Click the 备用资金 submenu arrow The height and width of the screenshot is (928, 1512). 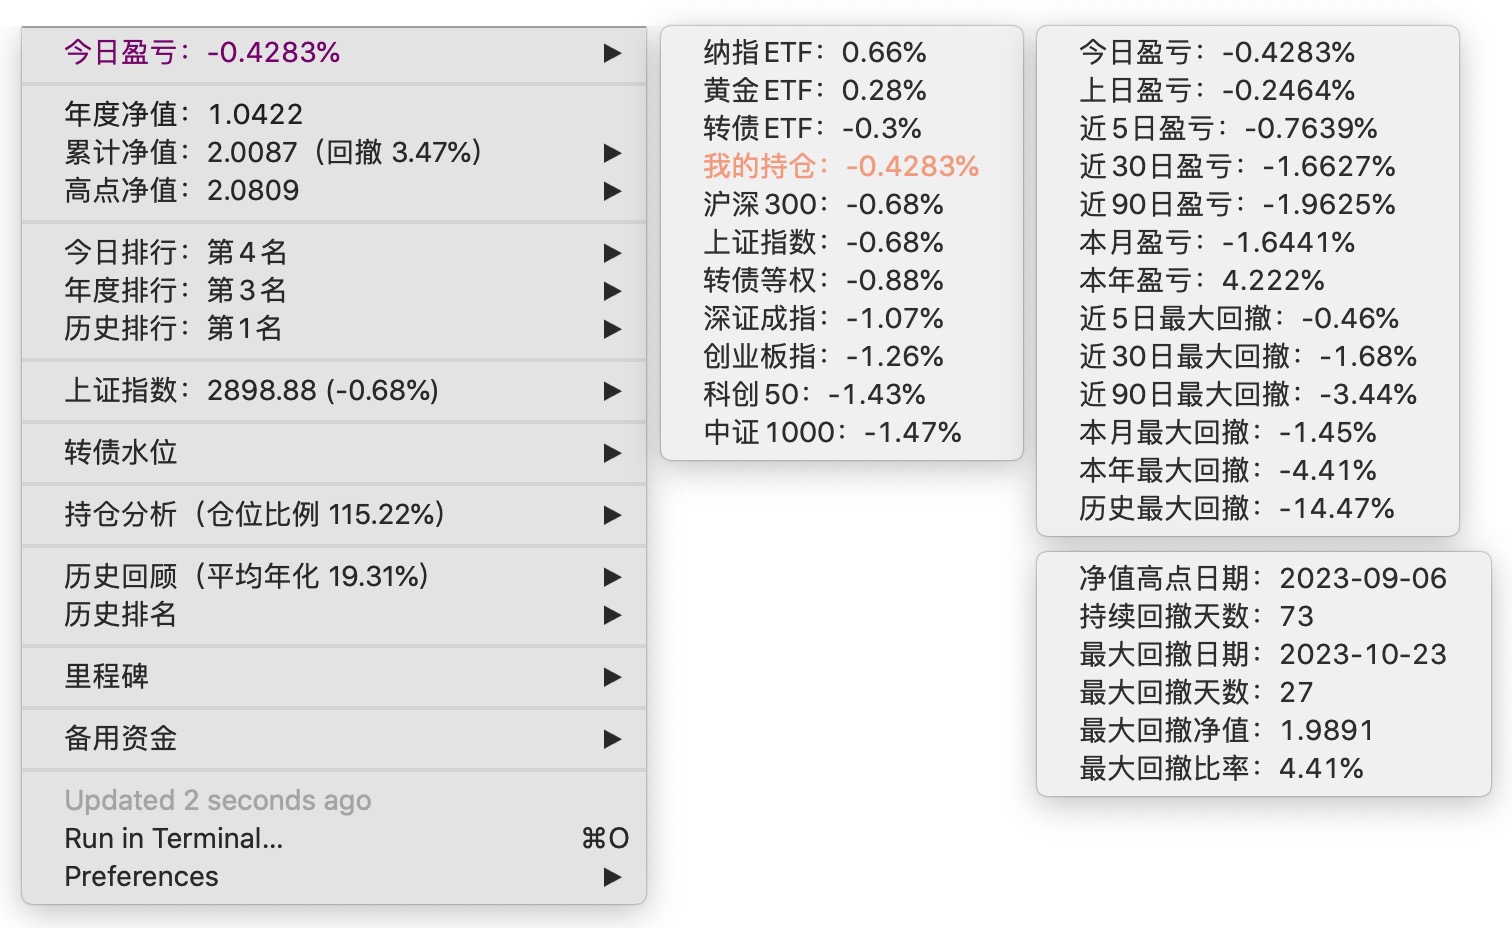coord(612,739)
